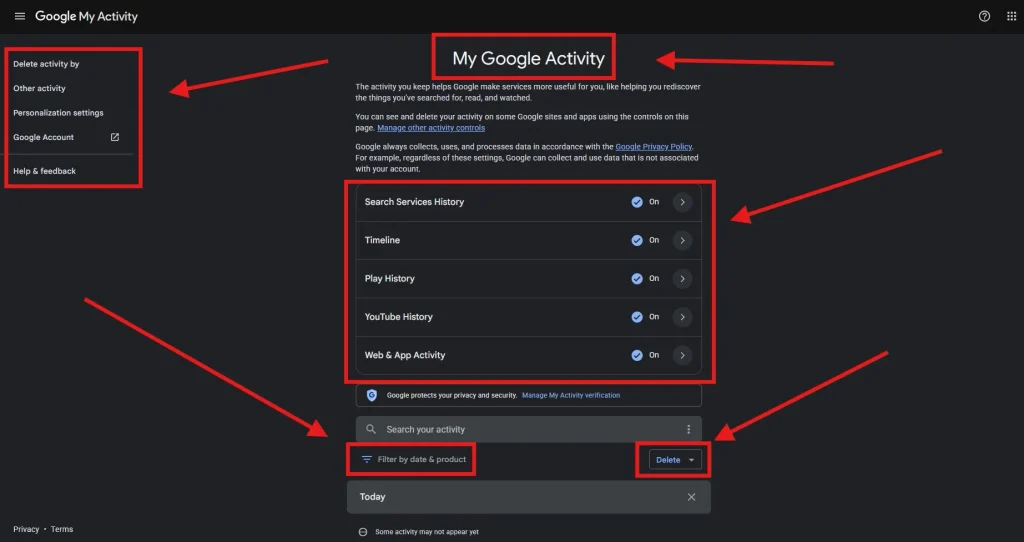1024x542 pixels.
Task: Close the Today group with X
Action: (x=691, y=497)
